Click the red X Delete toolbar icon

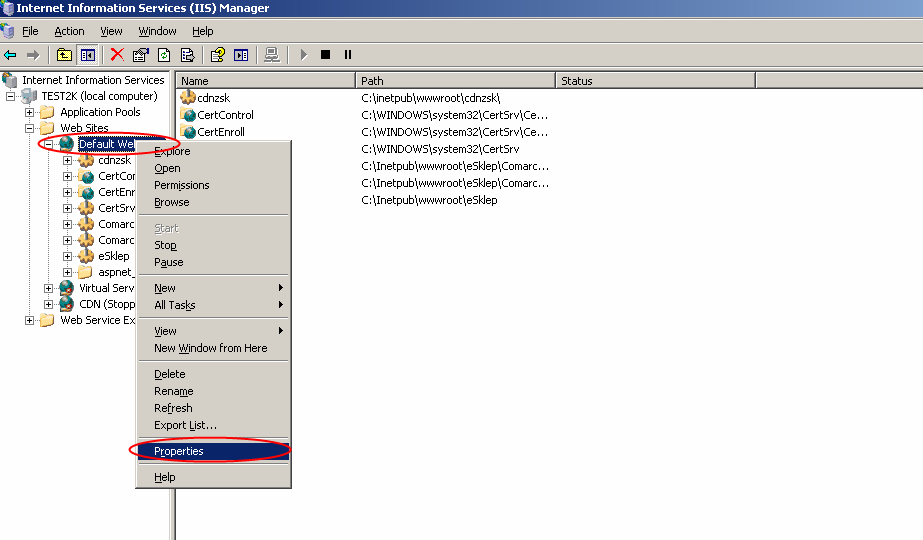coord(117,55)
